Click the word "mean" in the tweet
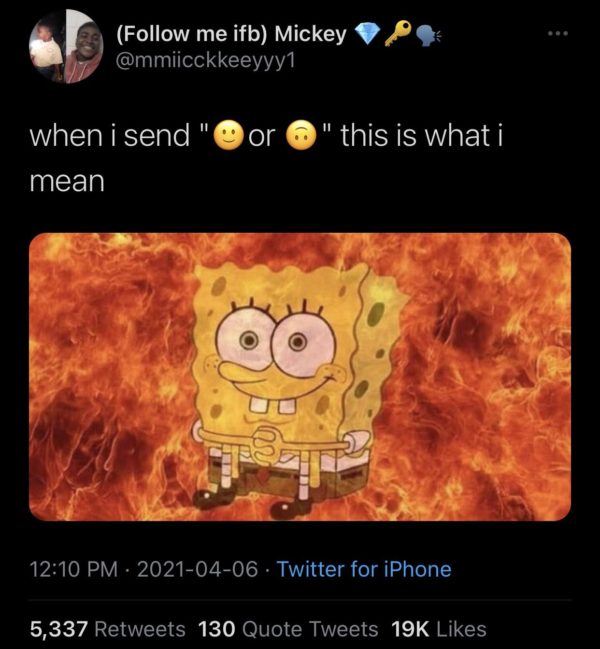 click(x=65, y=182)
